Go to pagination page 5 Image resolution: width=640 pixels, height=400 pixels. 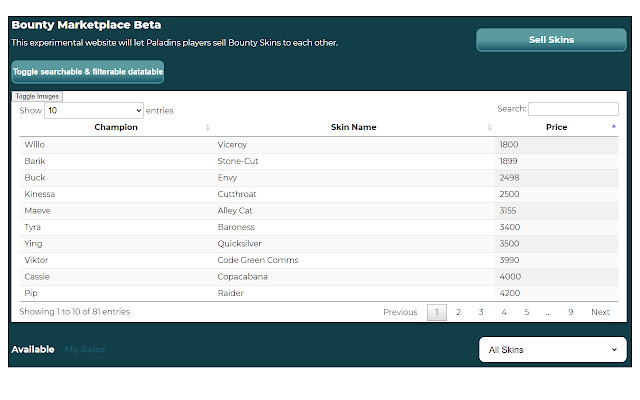pyautogui.click(x=527, y=312)
